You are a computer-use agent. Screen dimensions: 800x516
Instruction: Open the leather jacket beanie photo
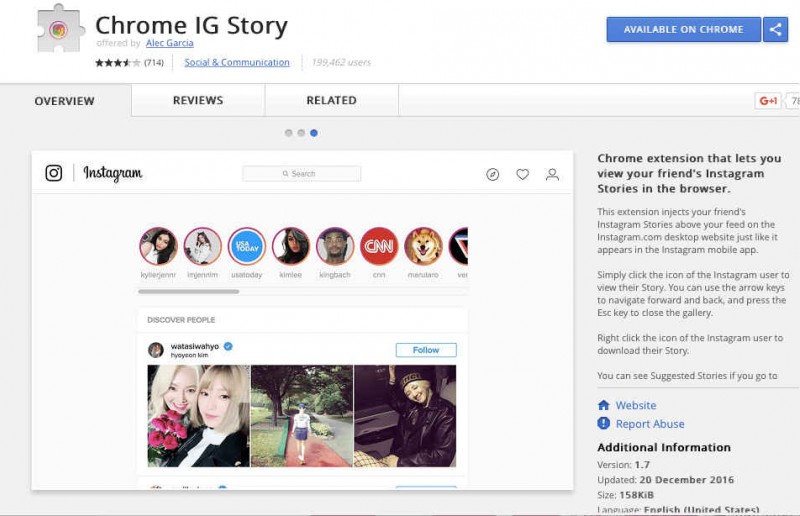(x=405, y=416)
